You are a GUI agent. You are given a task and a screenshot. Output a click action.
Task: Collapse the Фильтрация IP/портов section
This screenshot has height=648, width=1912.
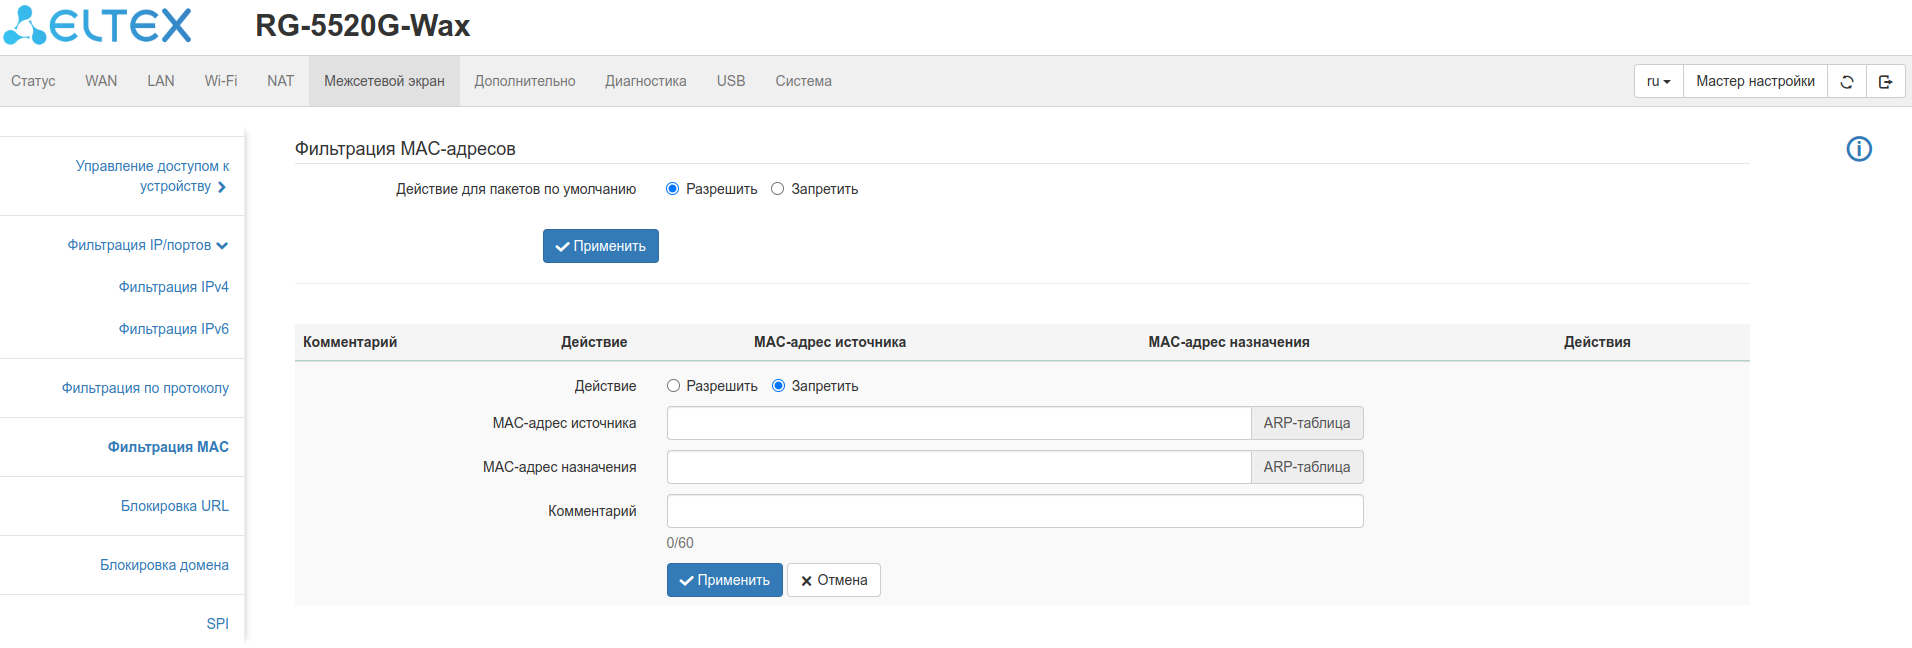point(148,245)
